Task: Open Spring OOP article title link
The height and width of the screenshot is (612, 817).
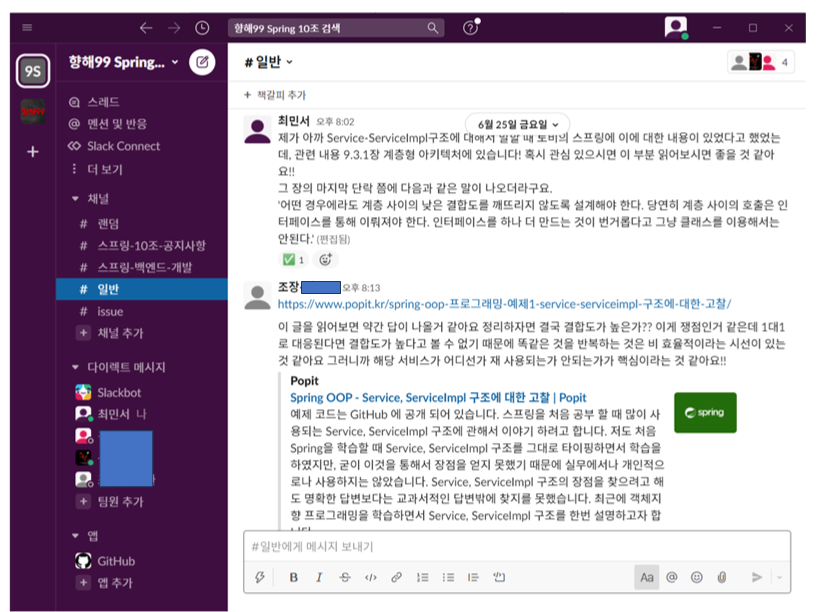Action: pos(438,398)
